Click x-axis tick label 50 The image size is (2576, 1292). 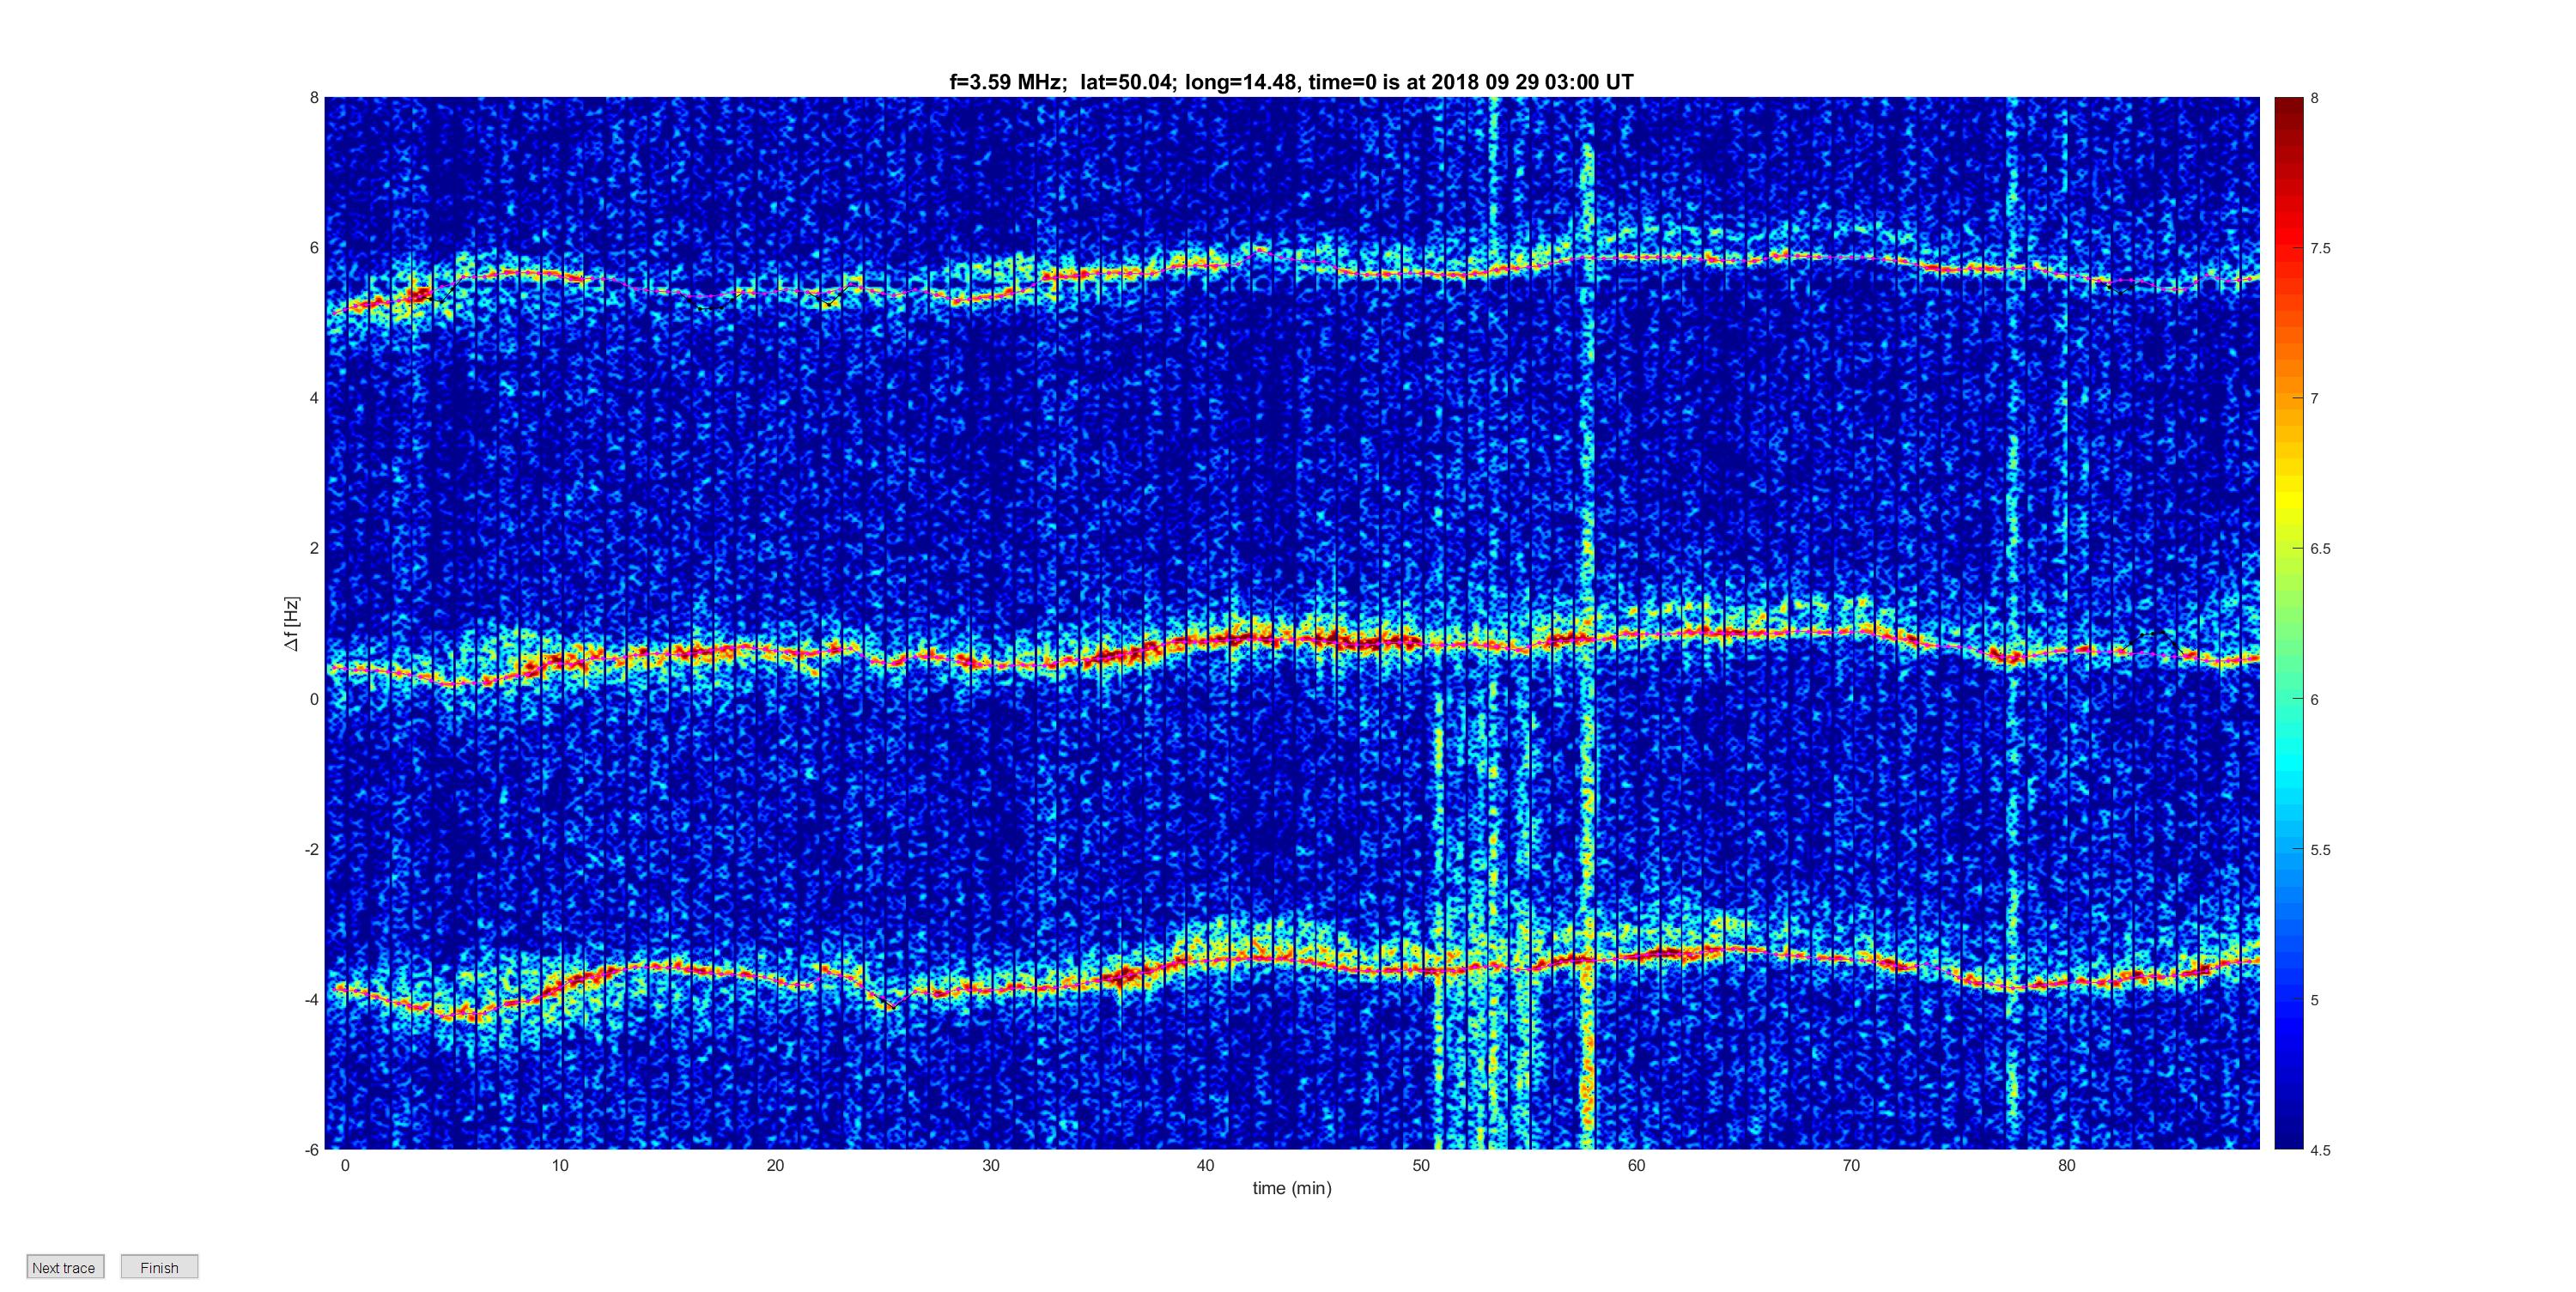coord(1421,1166)
